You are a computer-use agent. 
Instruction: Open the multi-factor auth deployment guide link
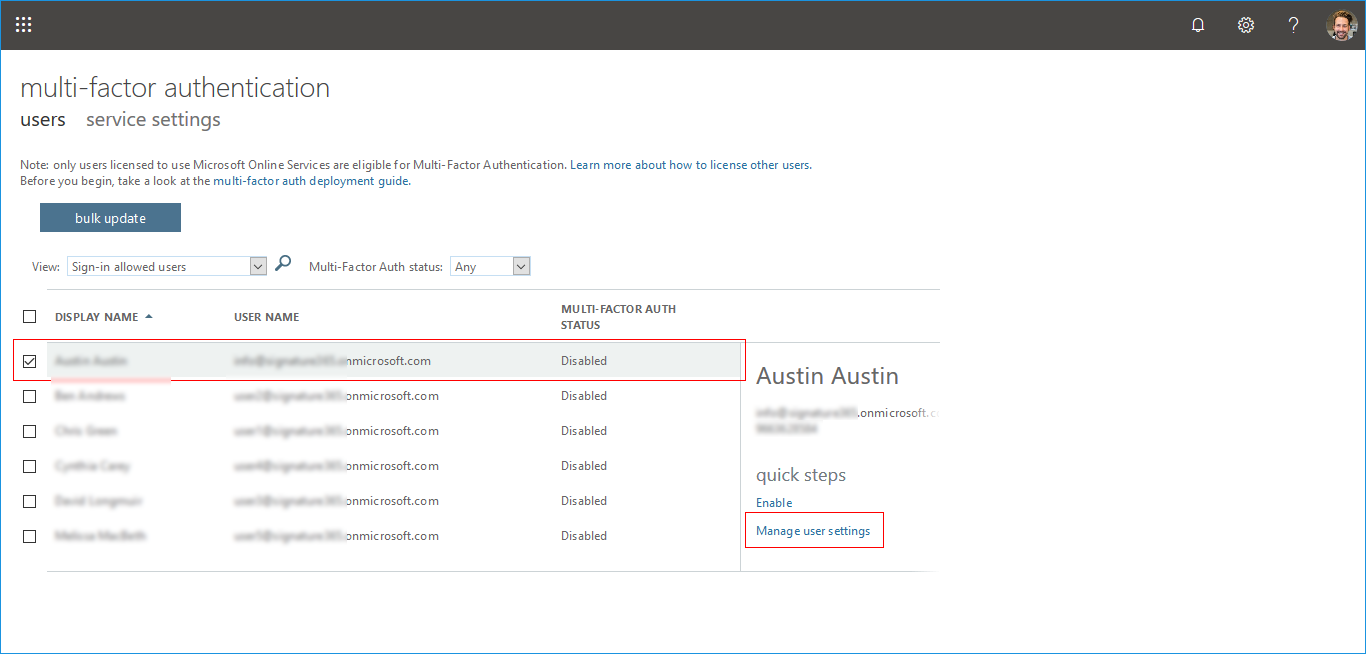[x=311, y=181]
